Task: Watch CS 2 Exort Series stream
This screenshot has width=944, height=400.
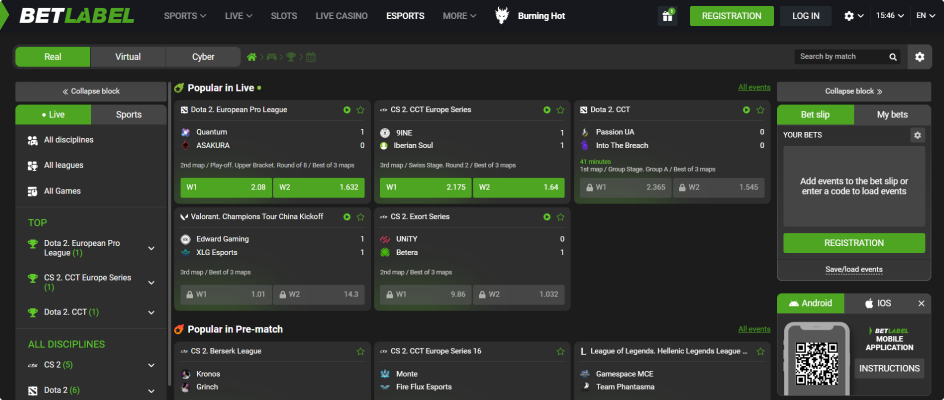Action: (x=547, y=217)
